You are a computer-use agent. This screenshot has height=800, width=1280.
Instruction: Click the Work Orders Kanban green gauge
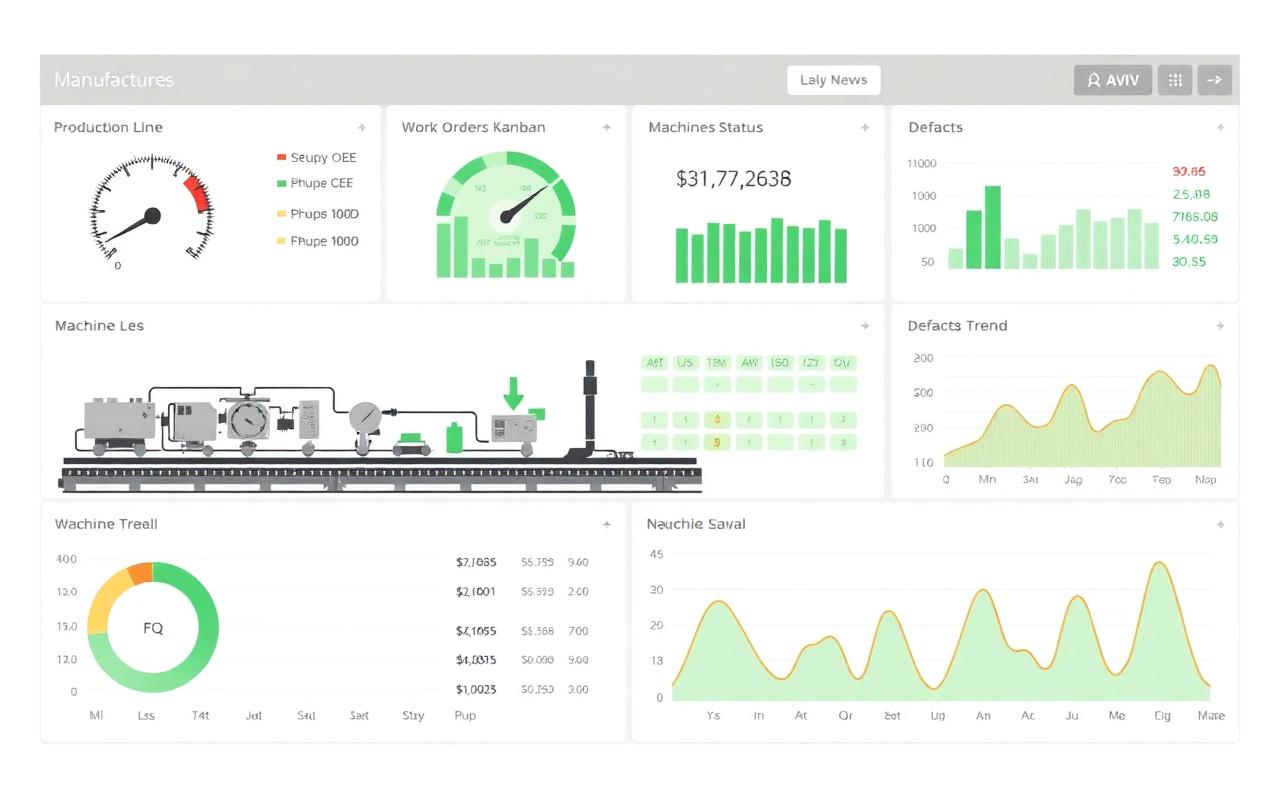(505, 215)
